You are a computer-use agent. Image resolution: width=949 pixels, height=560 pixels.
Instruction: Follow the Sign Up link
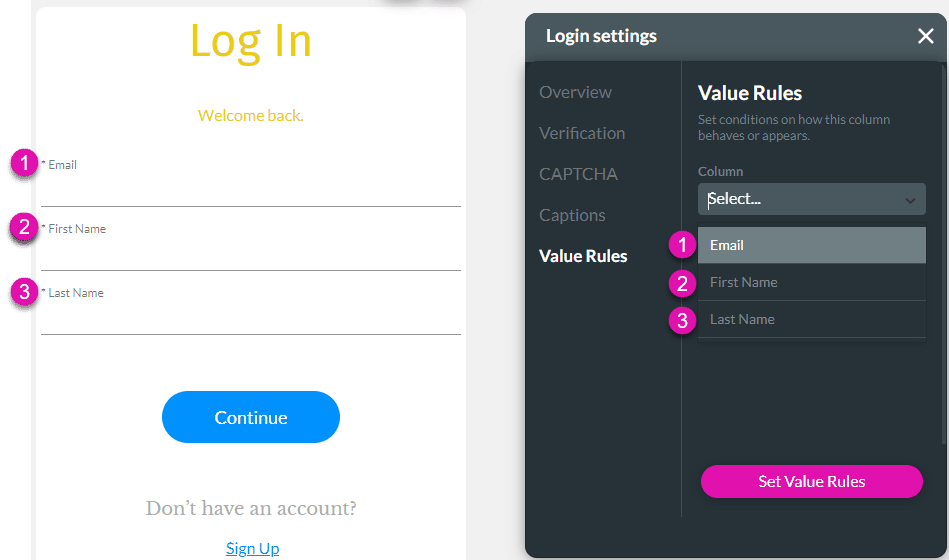[x=252, y=548]
